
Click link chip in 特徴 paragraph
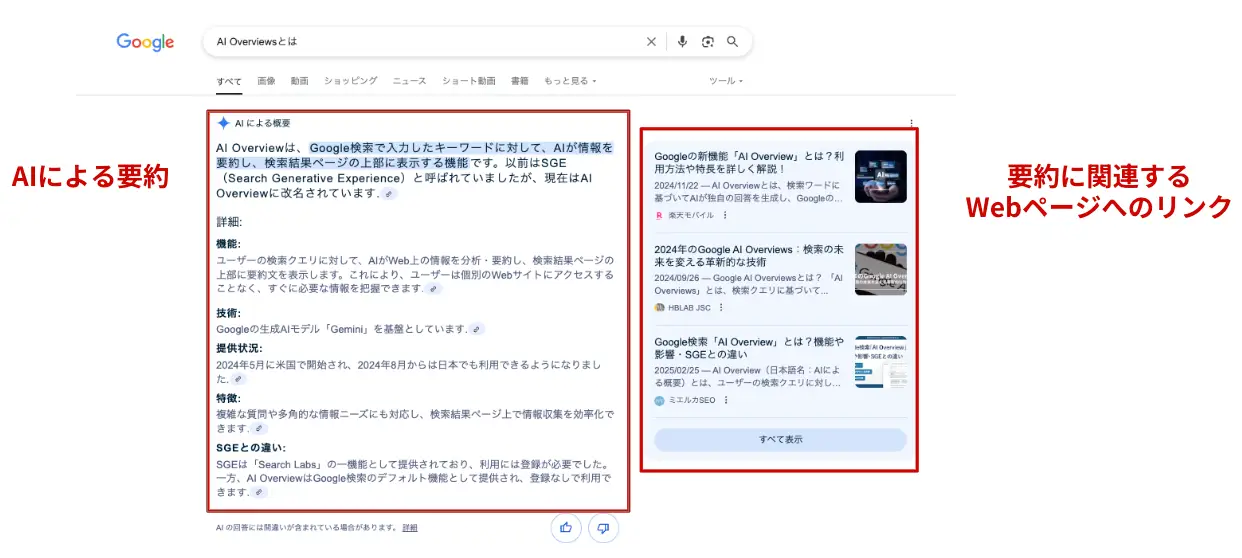pos(260,428)
